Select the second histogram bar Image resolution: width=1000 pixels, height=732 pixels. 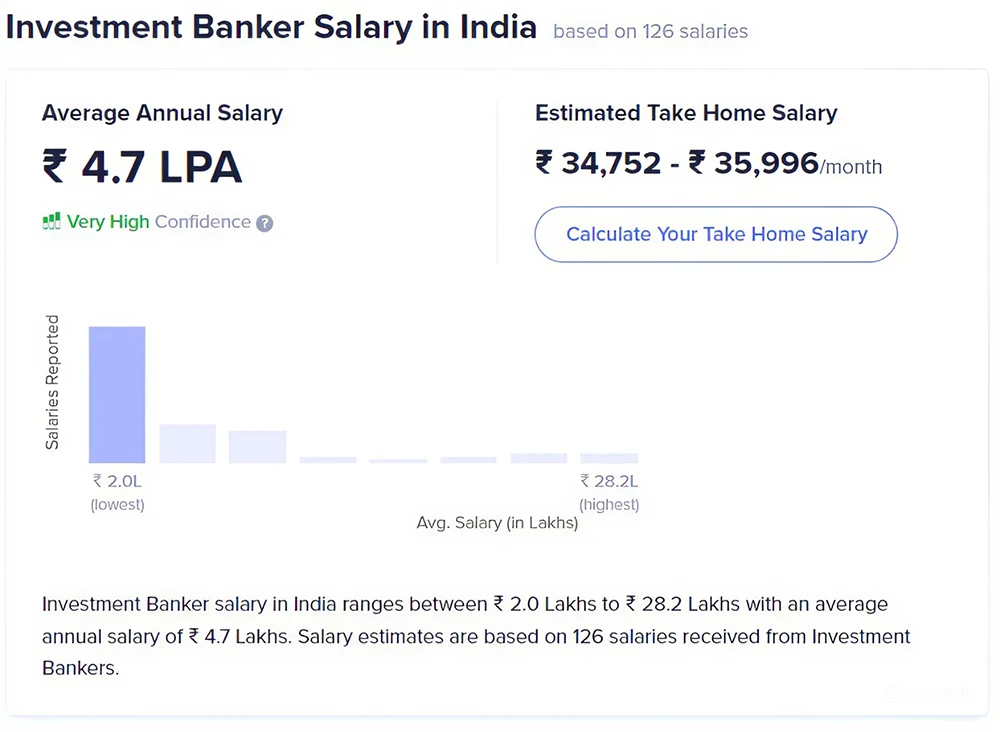coord(188,444)
